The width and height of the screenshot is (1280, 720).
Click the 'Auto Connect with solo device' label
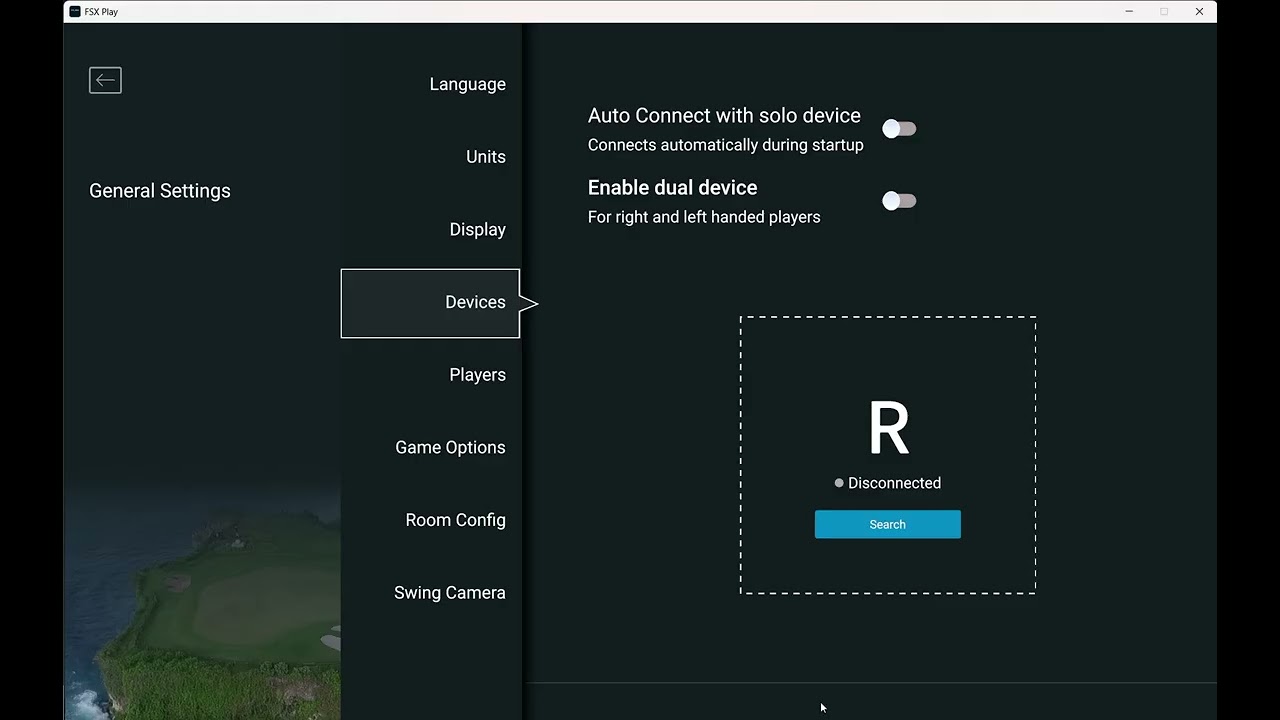click(724, 116)
